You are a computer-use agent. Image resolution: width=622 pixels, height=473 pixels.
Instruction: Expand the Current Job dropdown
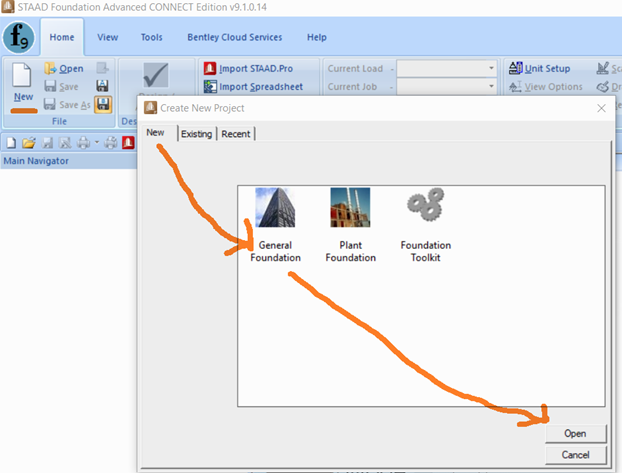click(491, 86)
